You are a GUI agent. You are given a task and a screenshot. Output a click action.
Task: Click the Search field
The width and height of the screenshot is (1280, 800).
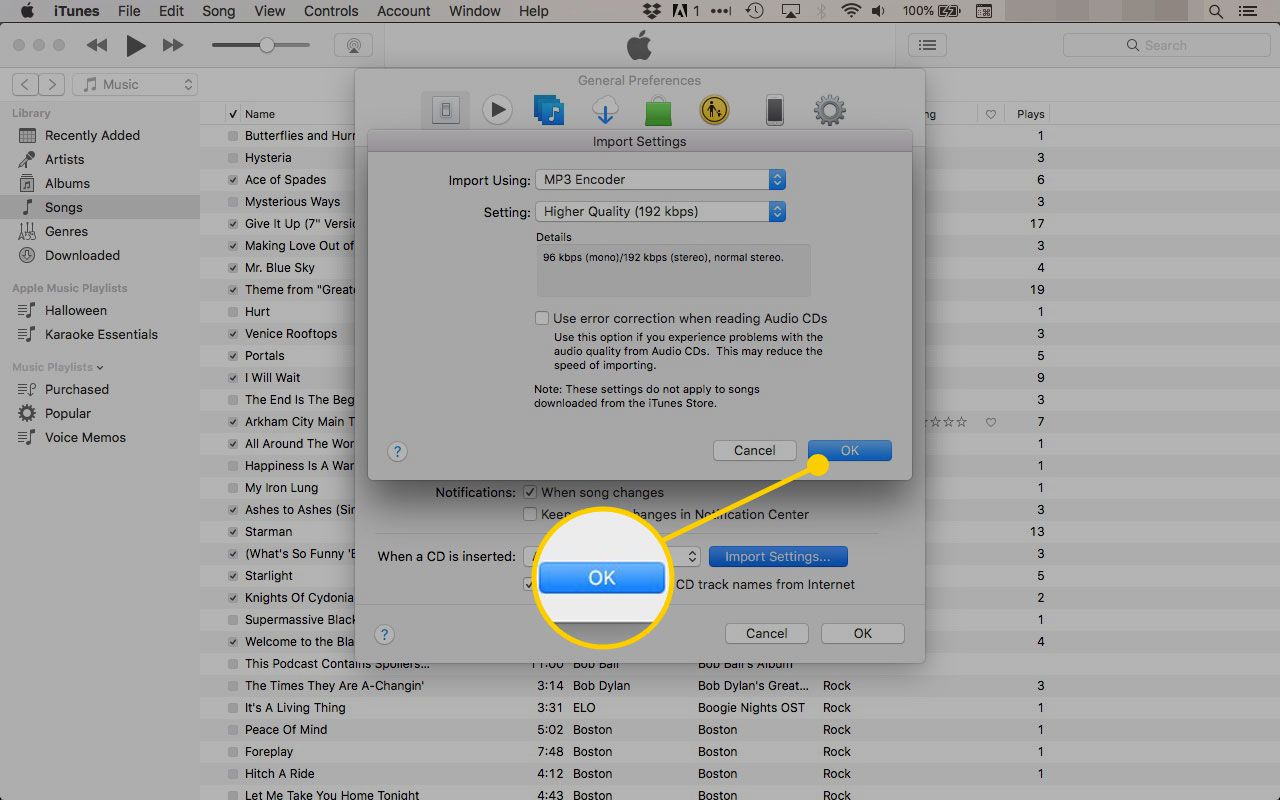[1165, 45]
